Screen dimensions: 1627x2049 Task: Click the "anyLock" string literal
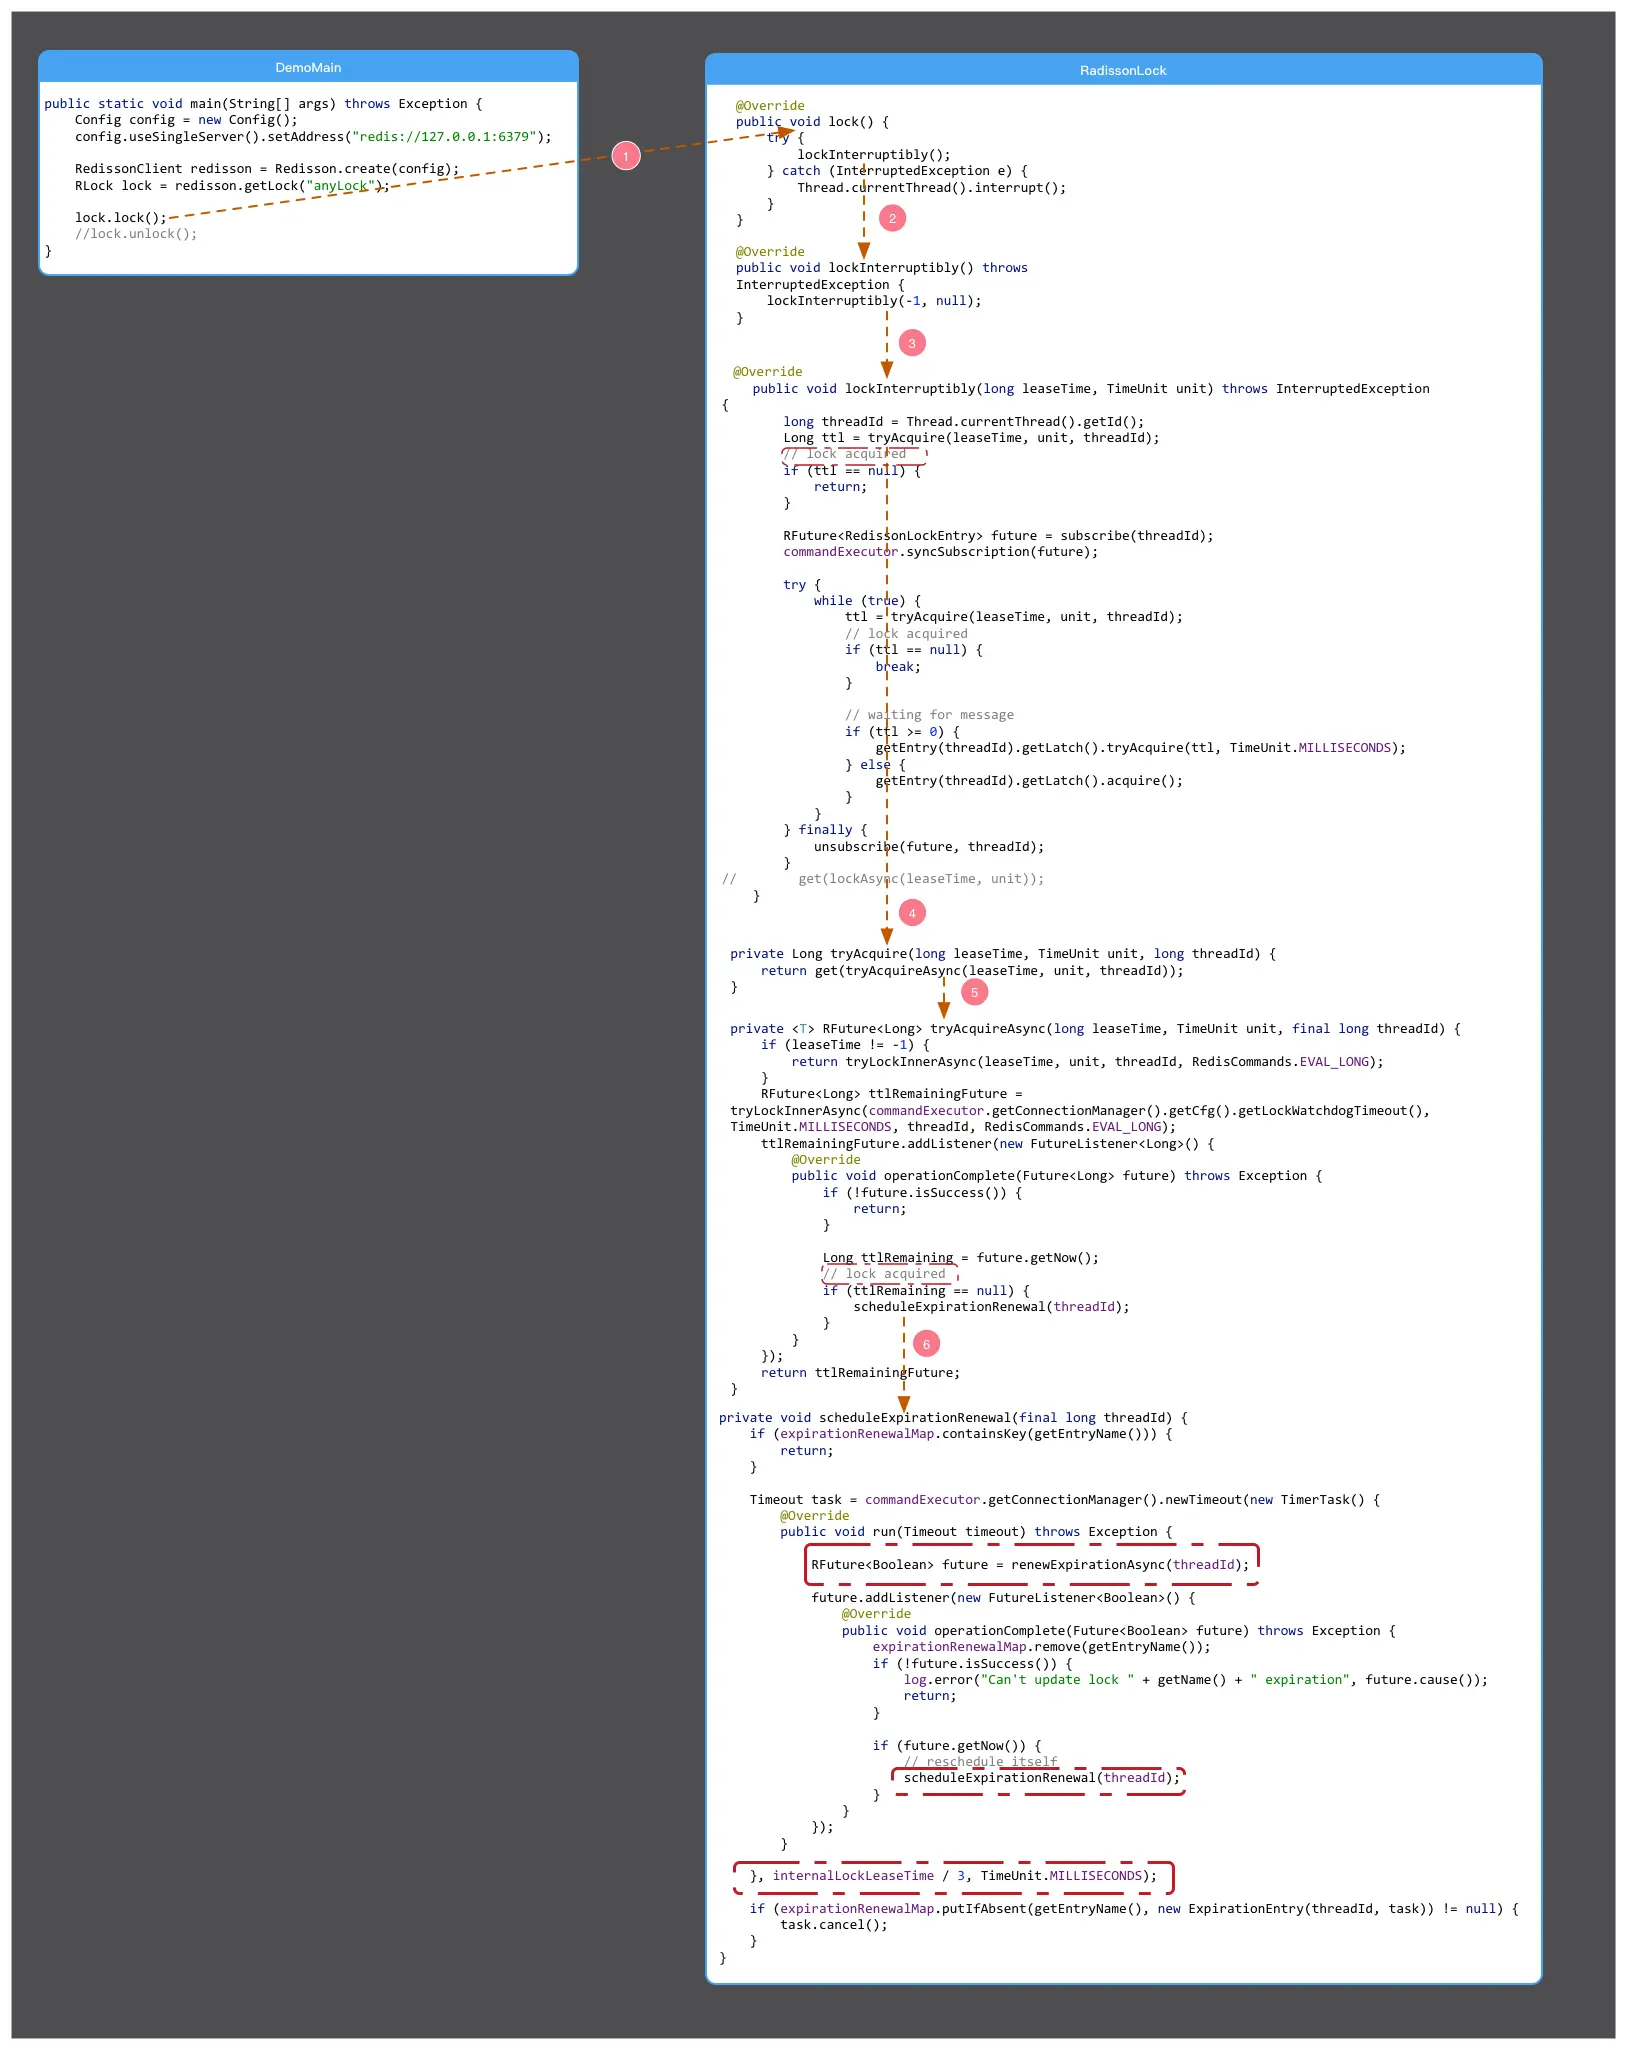click(340, 185)
